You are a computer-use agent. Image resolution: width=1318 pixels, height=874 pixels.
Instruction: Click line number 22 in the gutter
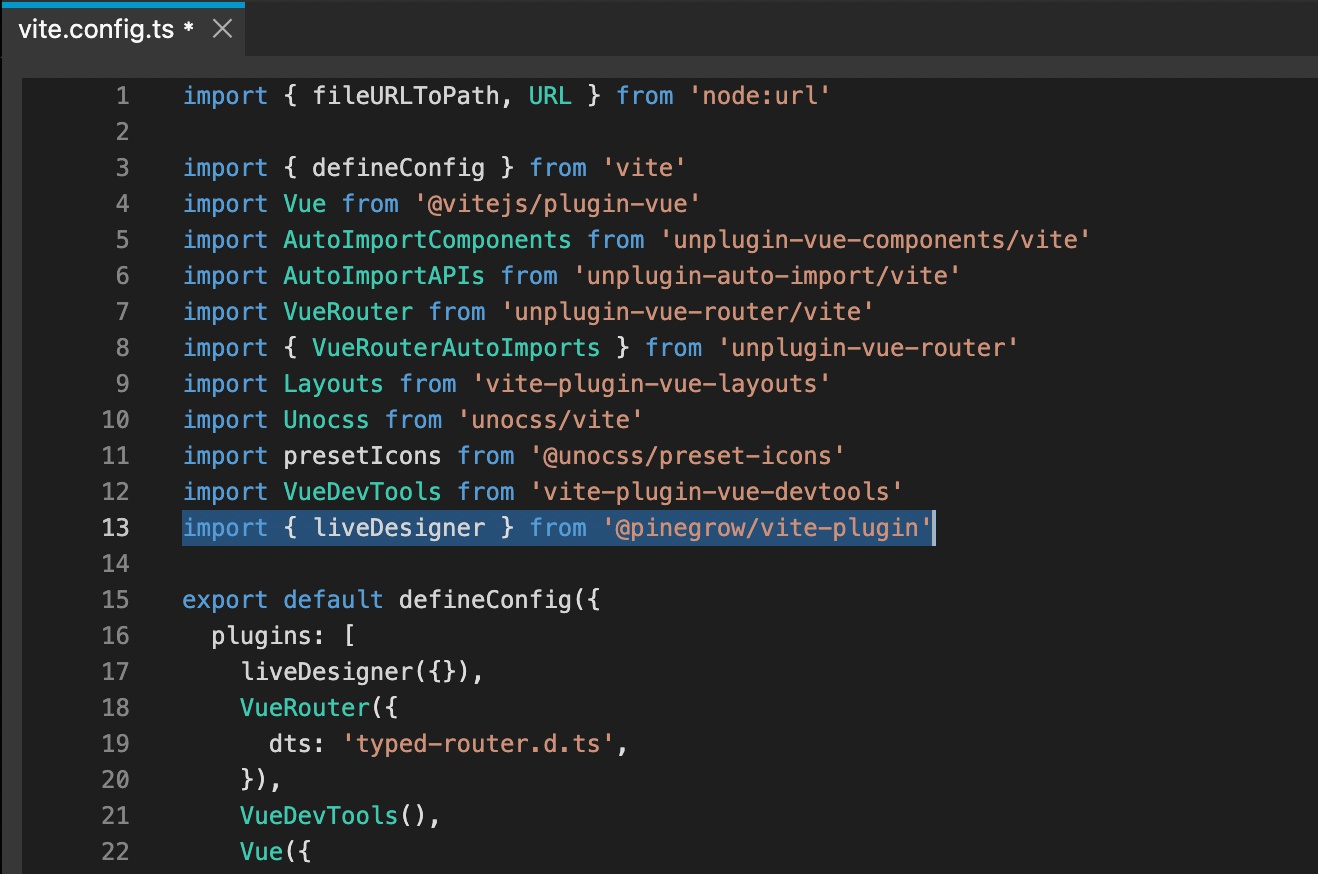[116, 852]
